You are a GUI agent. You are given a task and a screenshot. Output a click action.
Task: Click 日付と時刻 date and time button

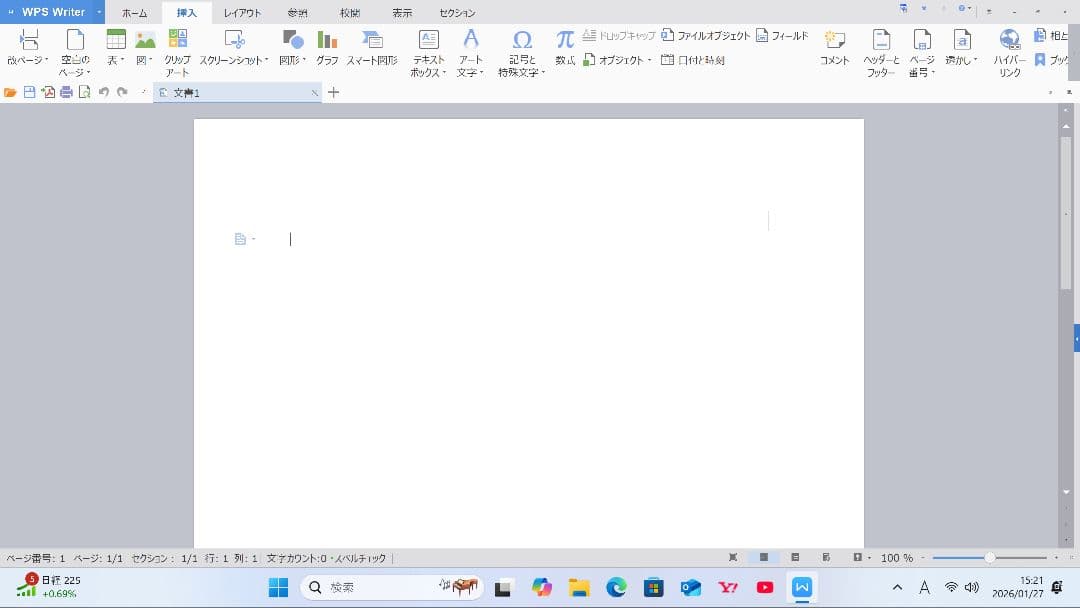tap(693, 60)
